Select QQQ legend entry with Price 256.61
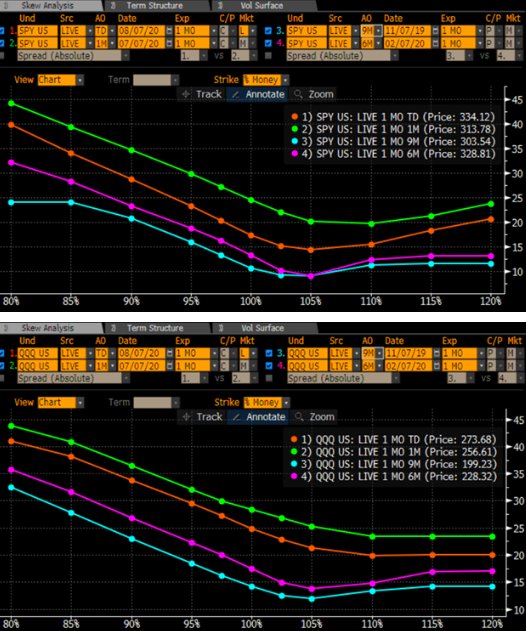 click(393, 452)
